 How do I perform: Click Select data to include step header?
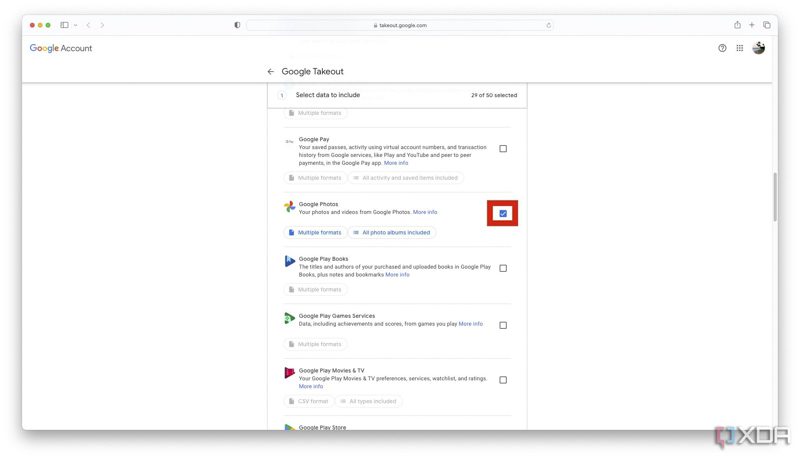328,95
